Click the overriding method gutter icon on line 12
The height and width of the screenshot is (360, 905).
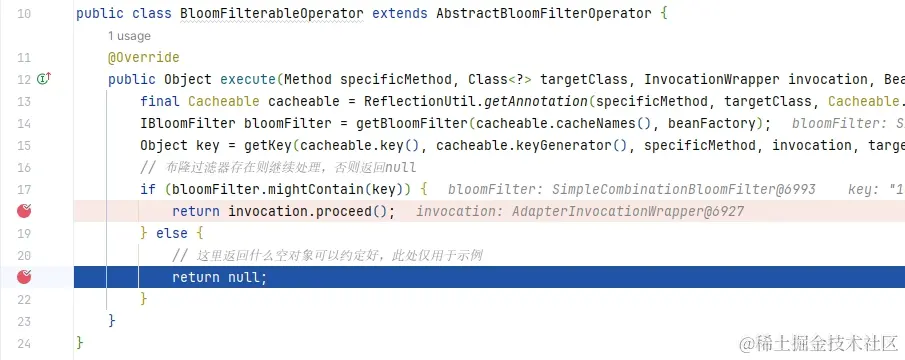[44, 78]
